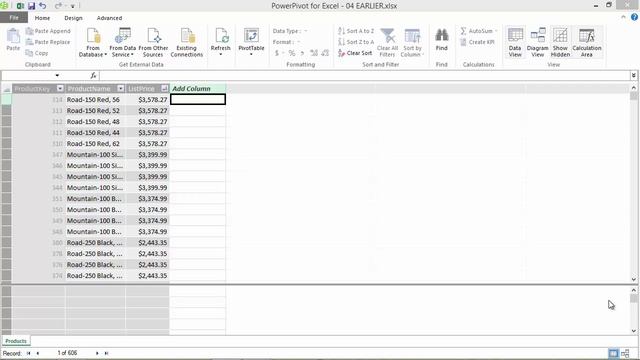Switch to diagram view icon in status bar
This screenshot has height=360, width=640.
pyautogui.click(x=625, y=353)
